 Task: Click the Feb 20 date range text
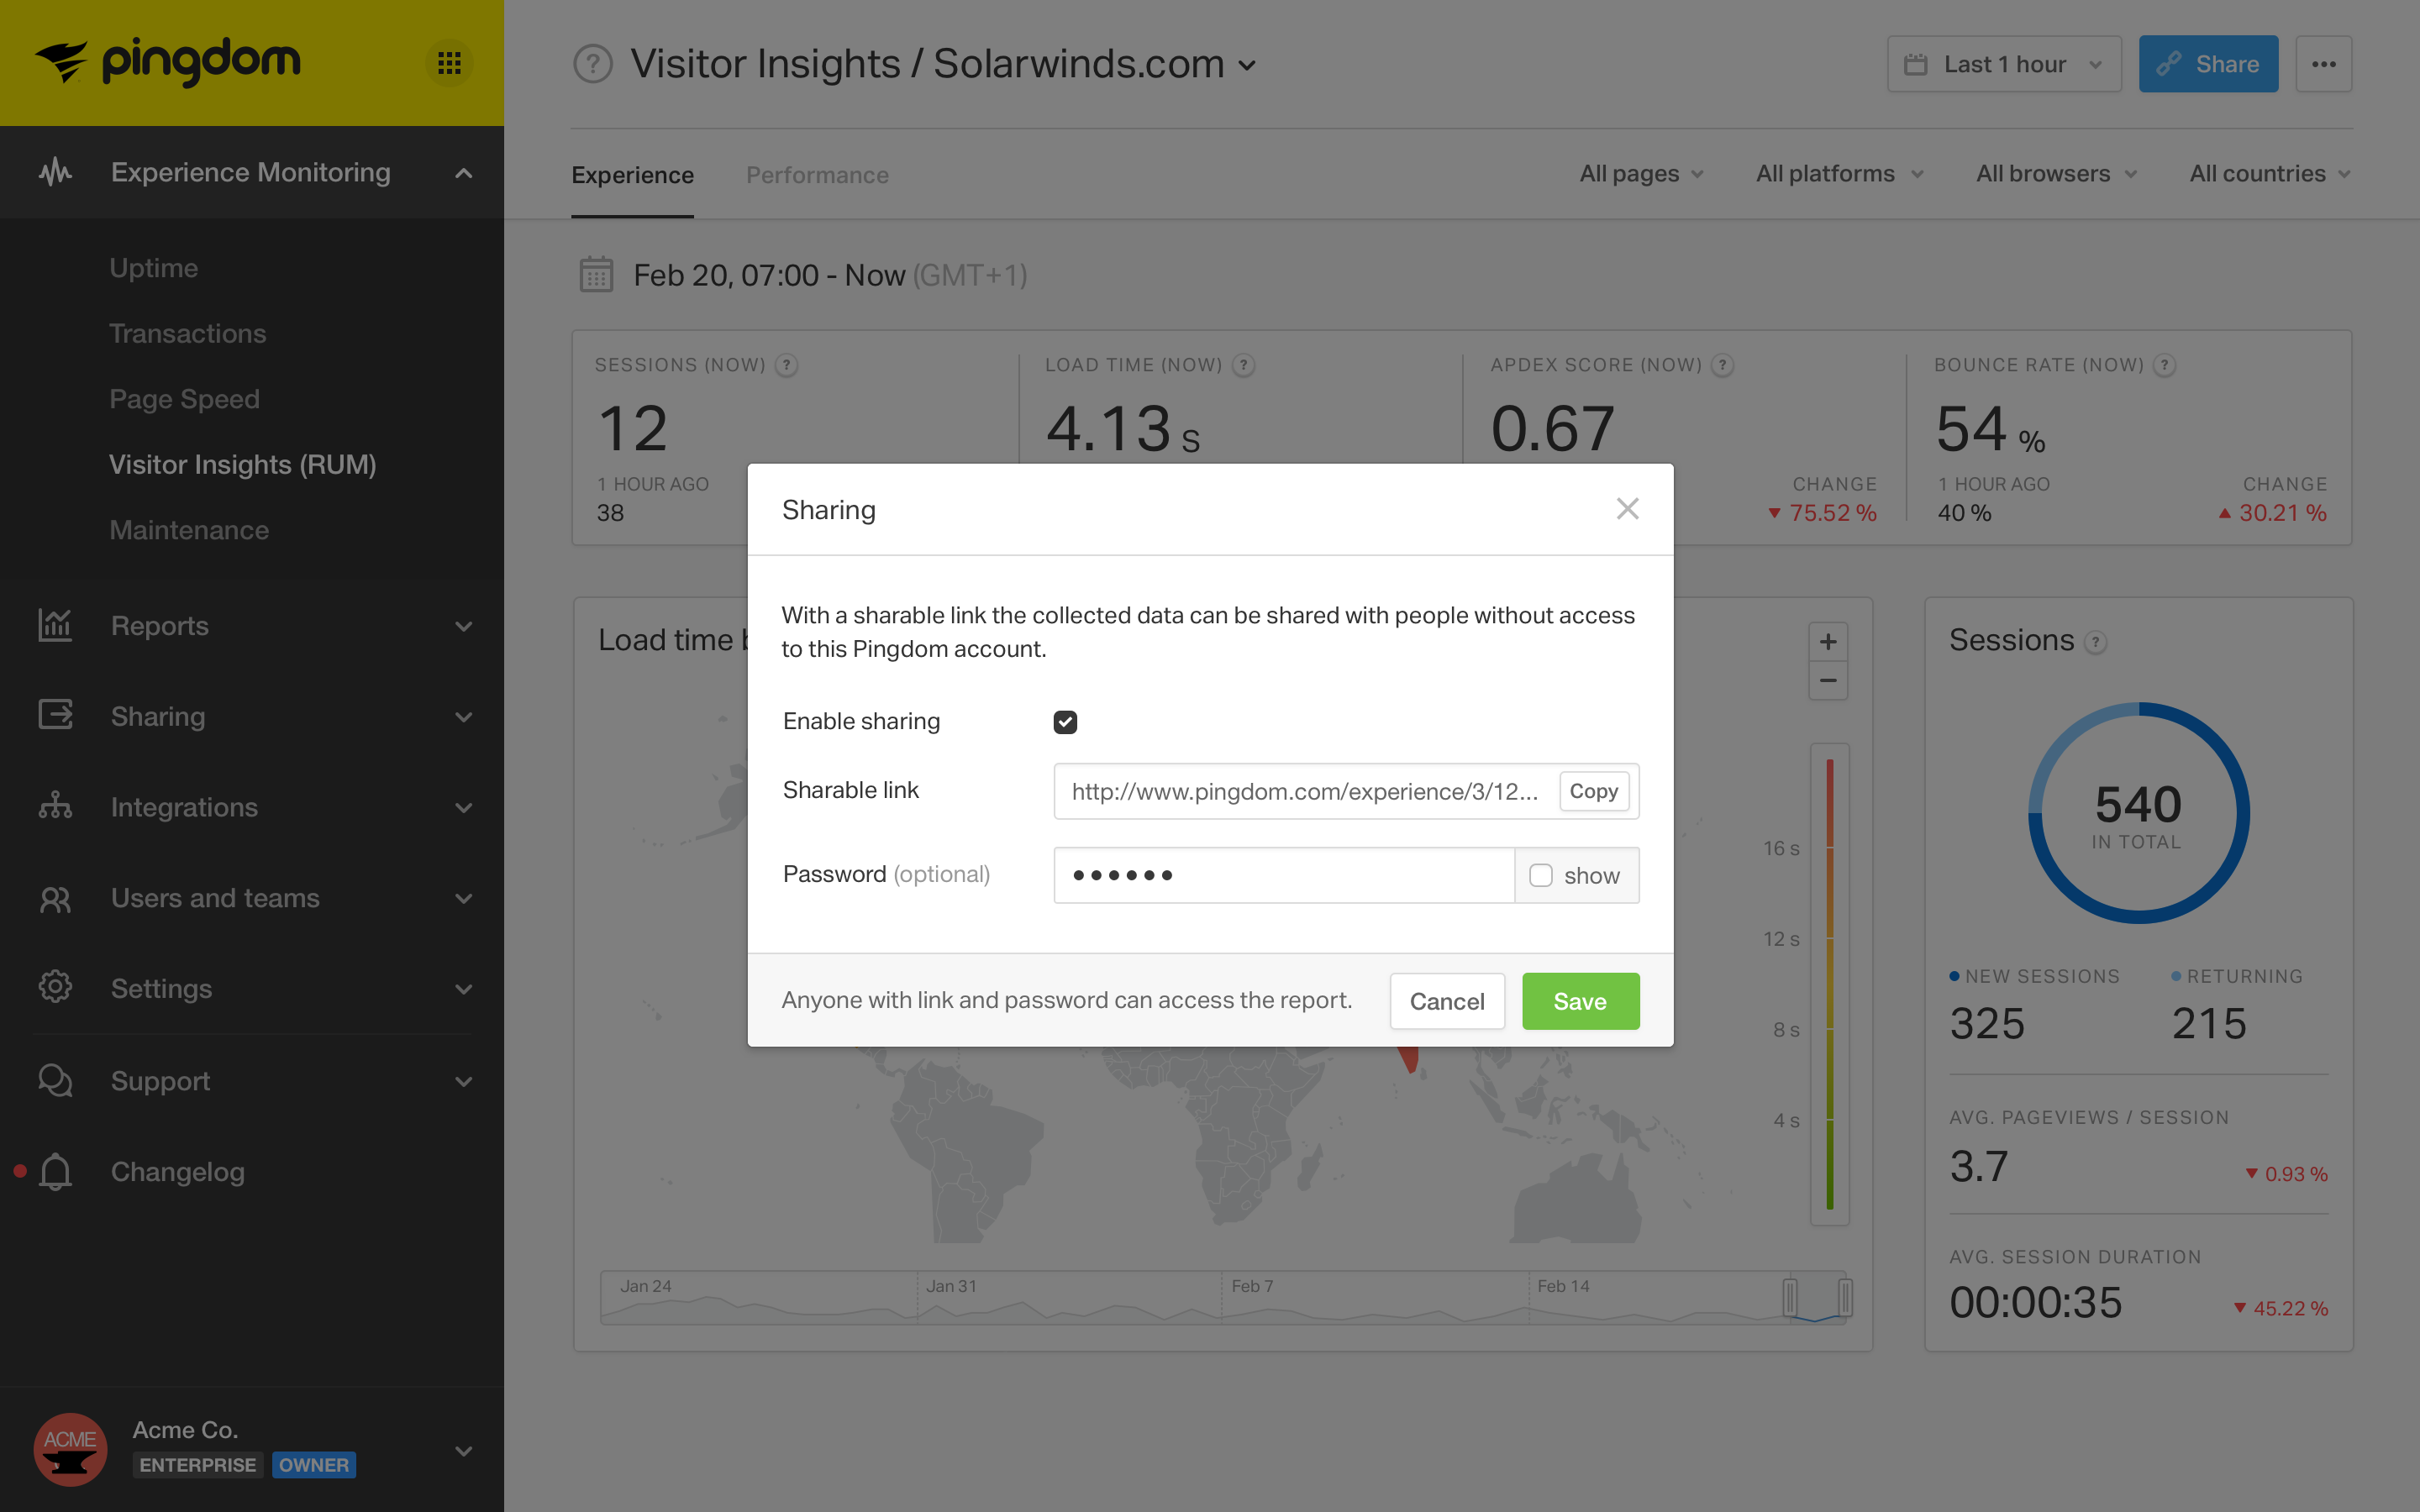tap(830, 275)
